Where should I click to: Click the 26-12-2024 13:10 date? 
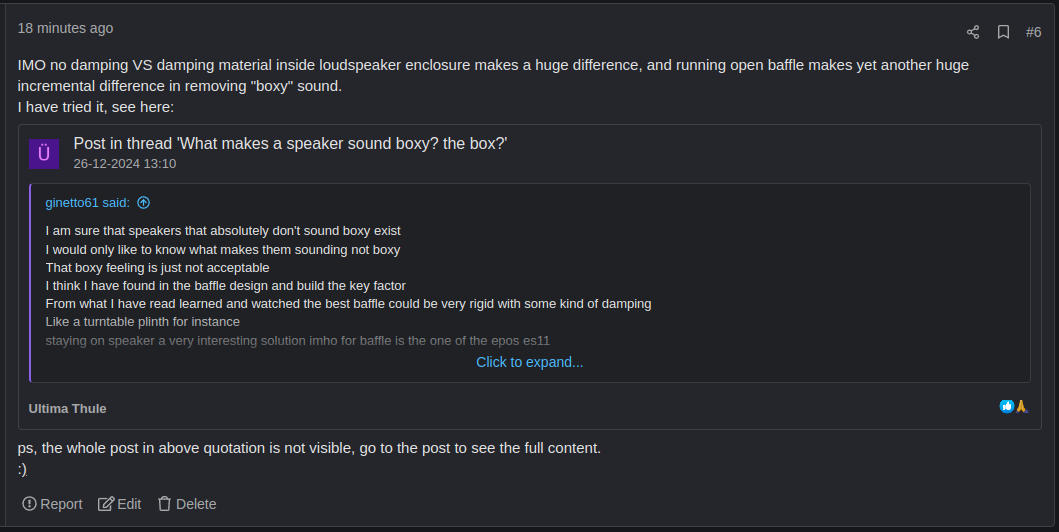125,163
